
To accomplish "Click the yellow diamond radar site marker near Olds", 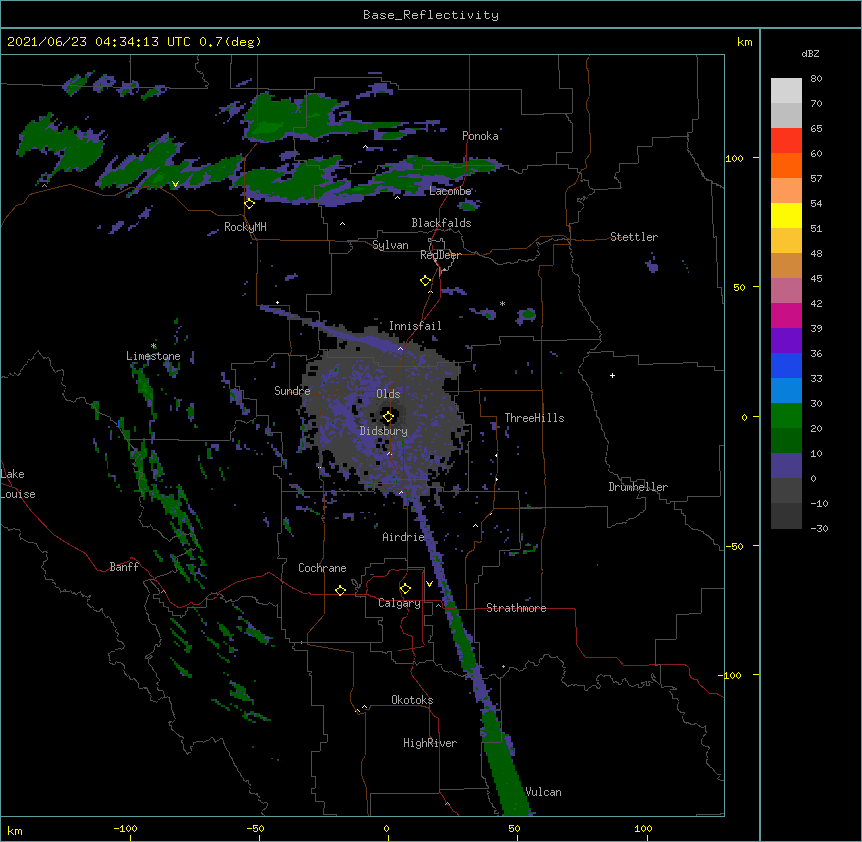I will 388,417.
